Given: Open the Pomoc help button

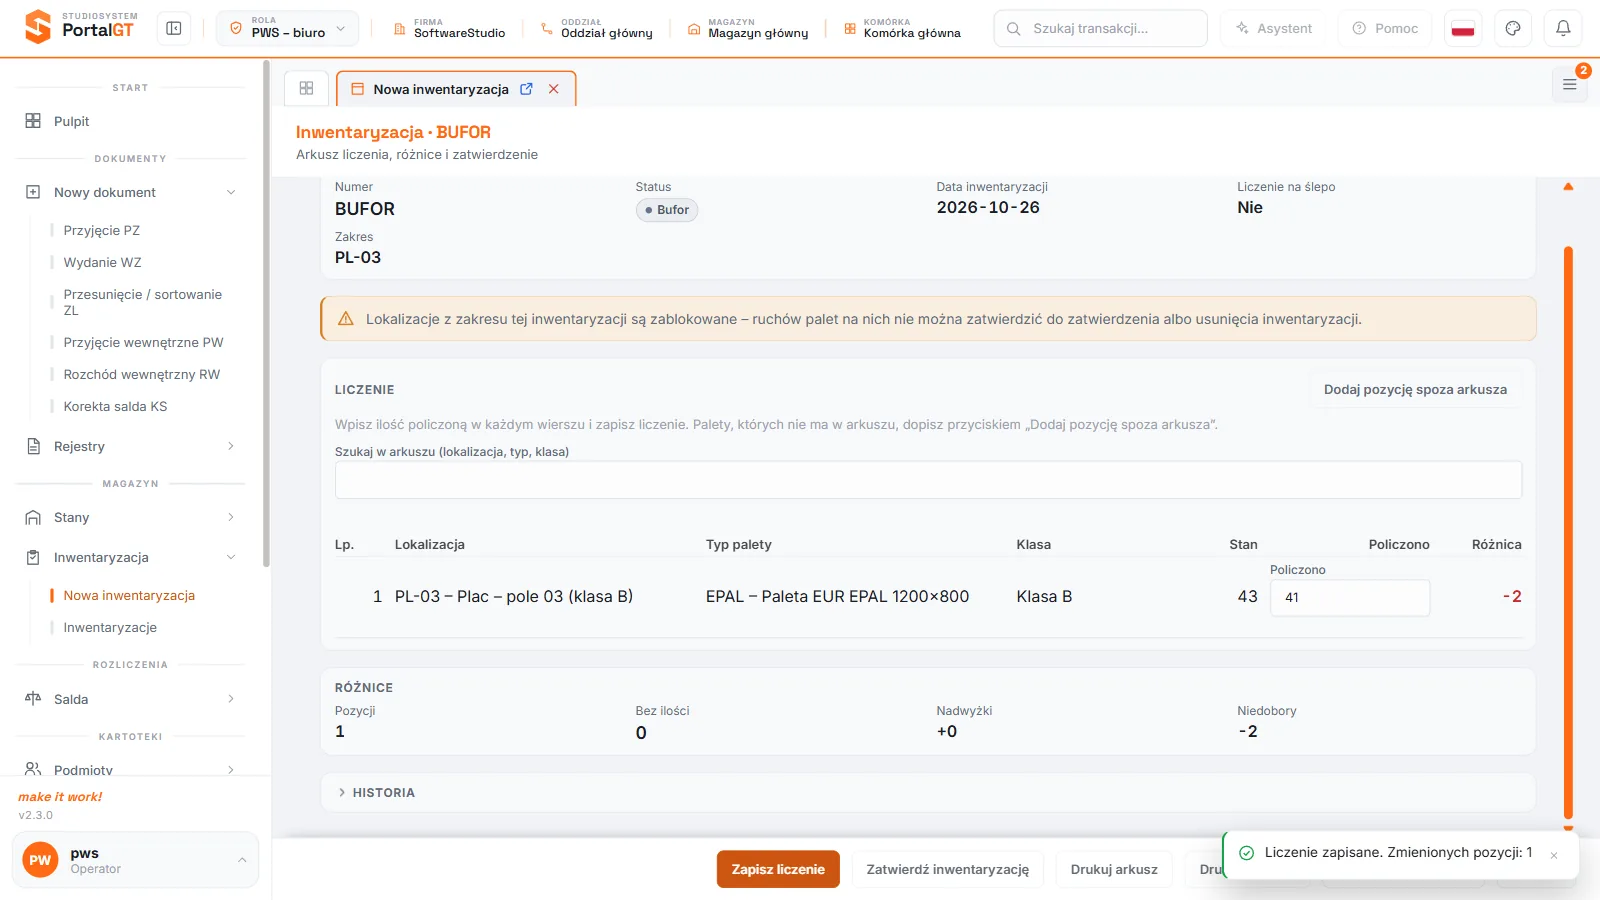Looking at the screenshot, I should point(1385,28).
